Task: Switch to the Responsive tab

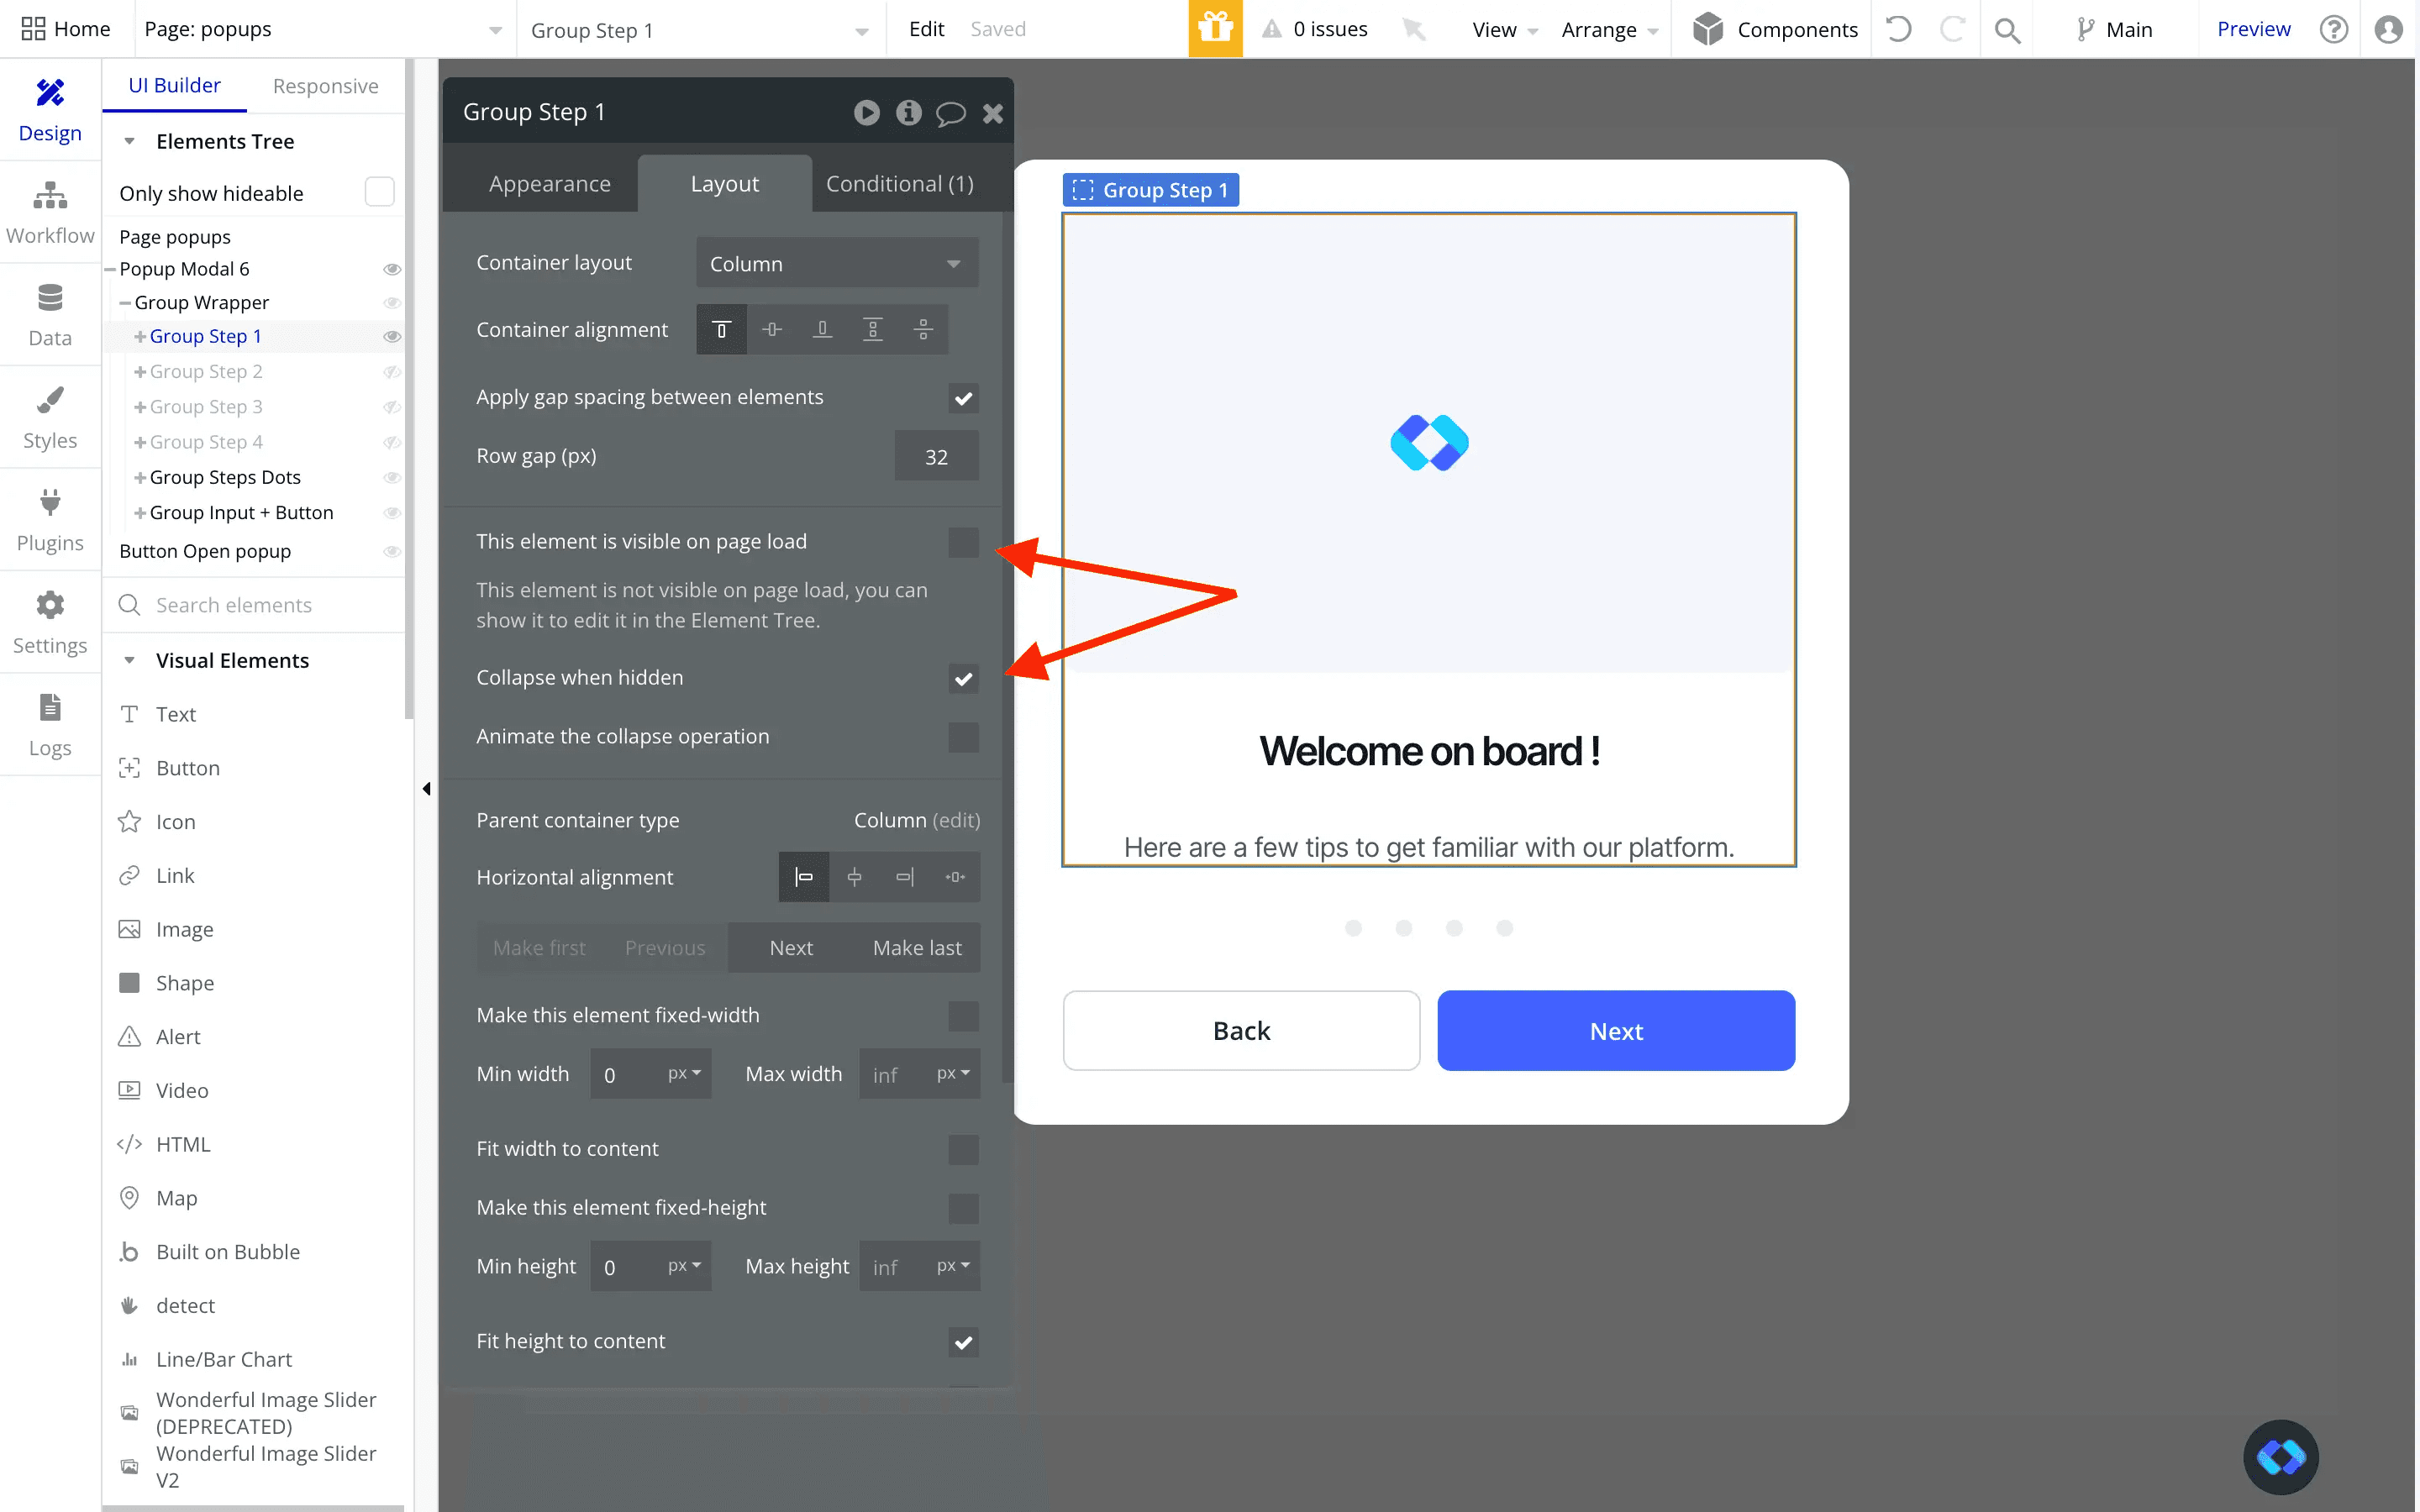Action: point(325,86)
